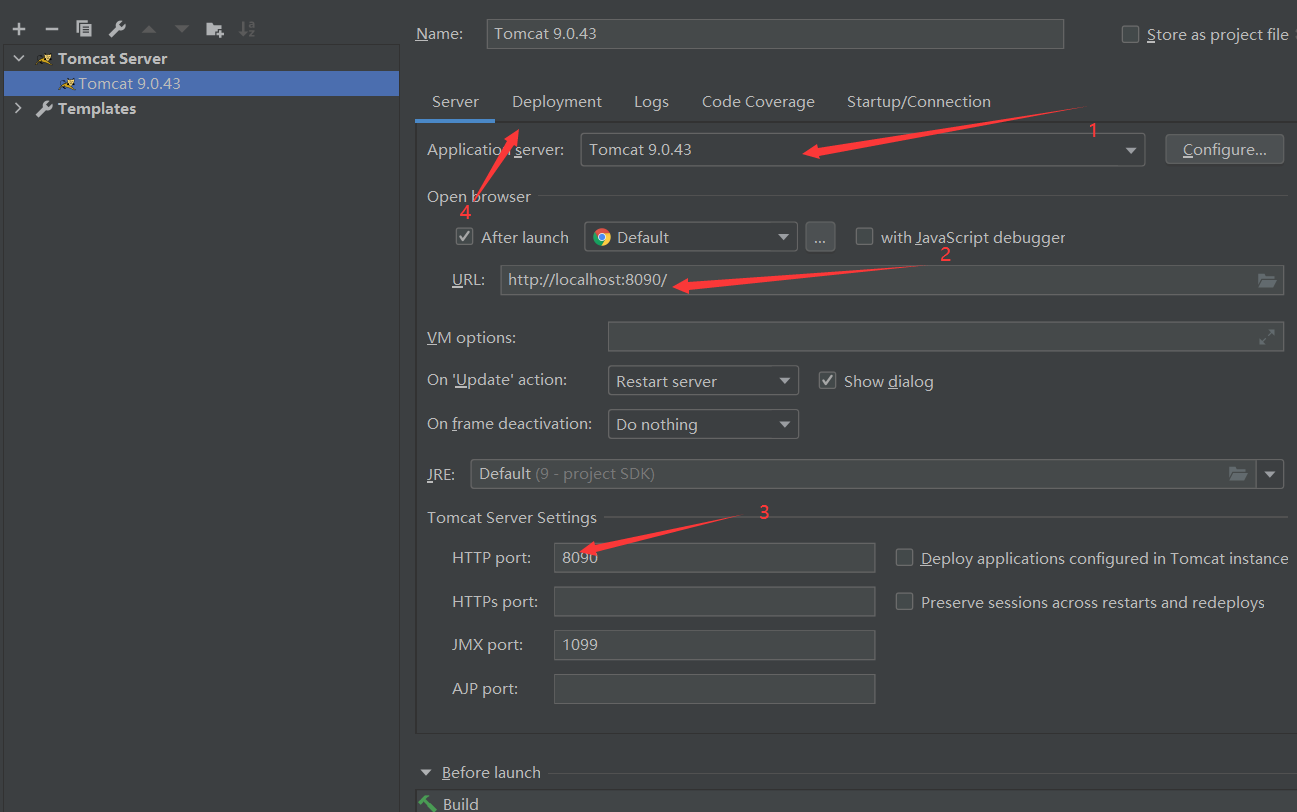Add new configuration with plus icon
This screenshot has width=1297, height=812.
19,29
